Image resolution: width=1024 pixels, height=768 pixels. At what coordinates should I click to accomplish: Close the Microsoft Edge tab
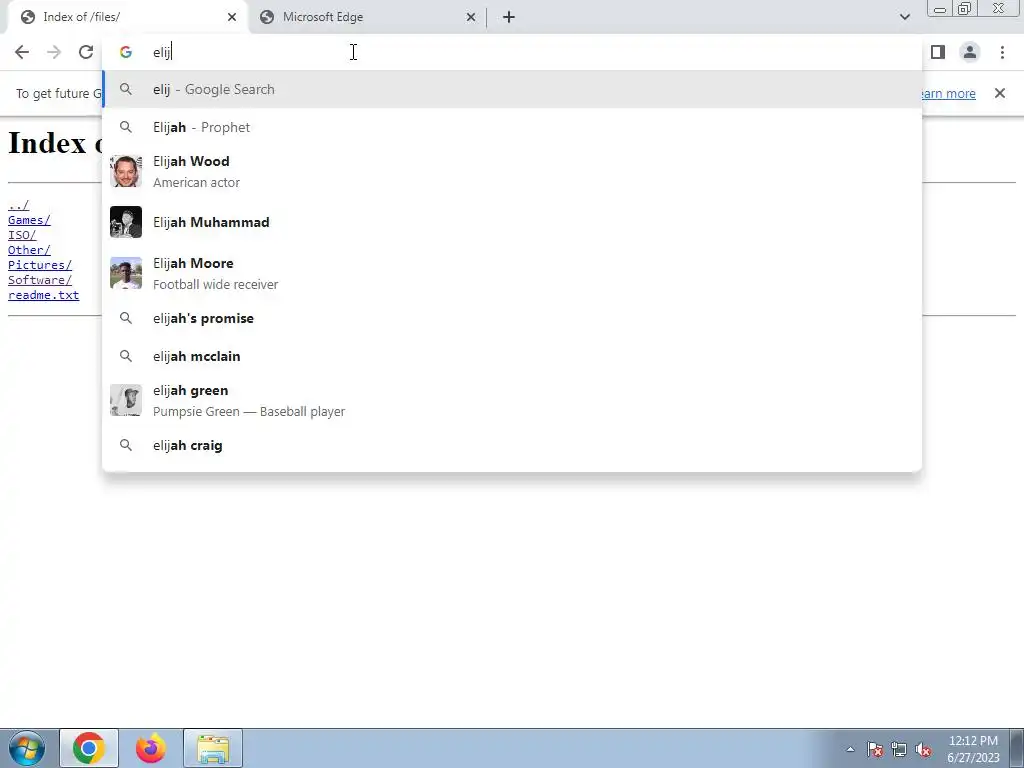[x=471, y=18]
